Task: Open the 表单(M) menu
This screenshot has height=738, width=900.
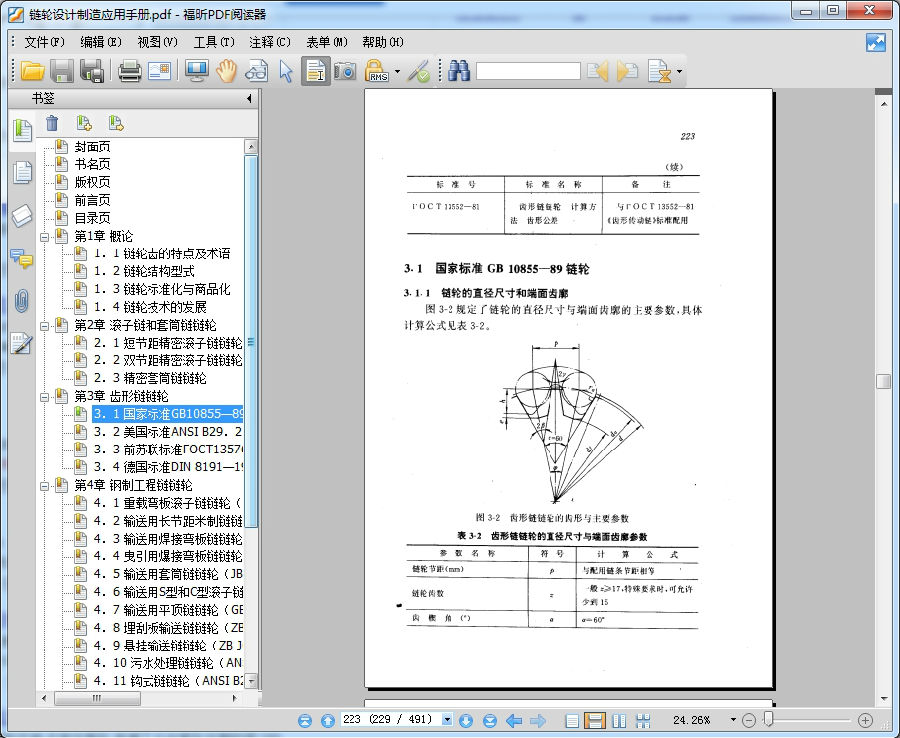Action: click(x=327, y=42)
